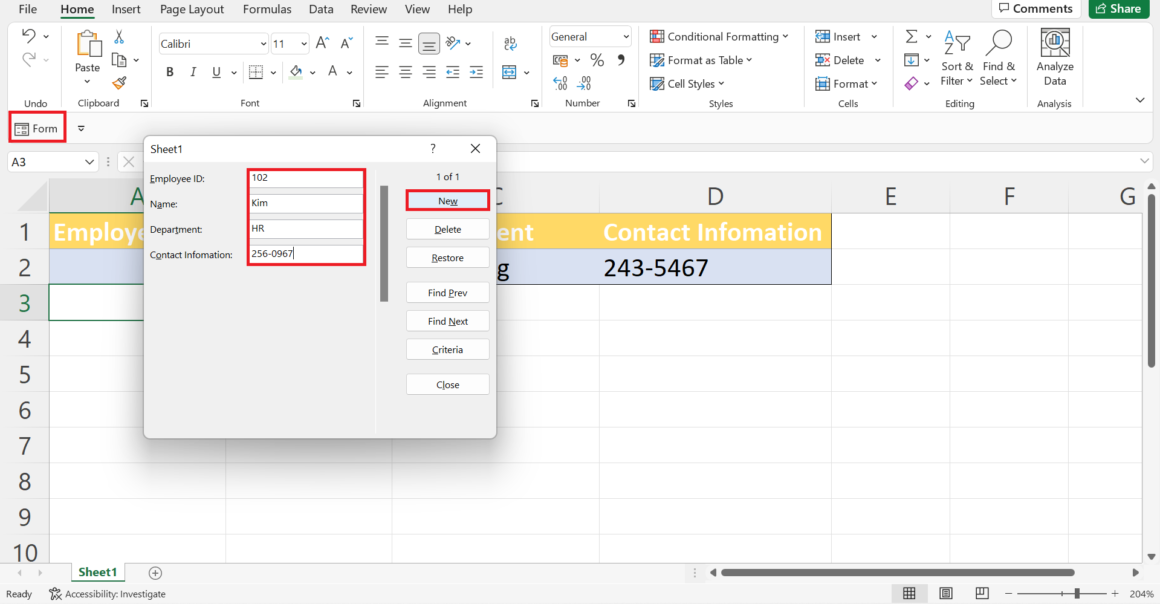Click zoom in on the status bar zoom slider
Image resolution: width=1160 pixels, height=604 pixels.
[1114, 593]
